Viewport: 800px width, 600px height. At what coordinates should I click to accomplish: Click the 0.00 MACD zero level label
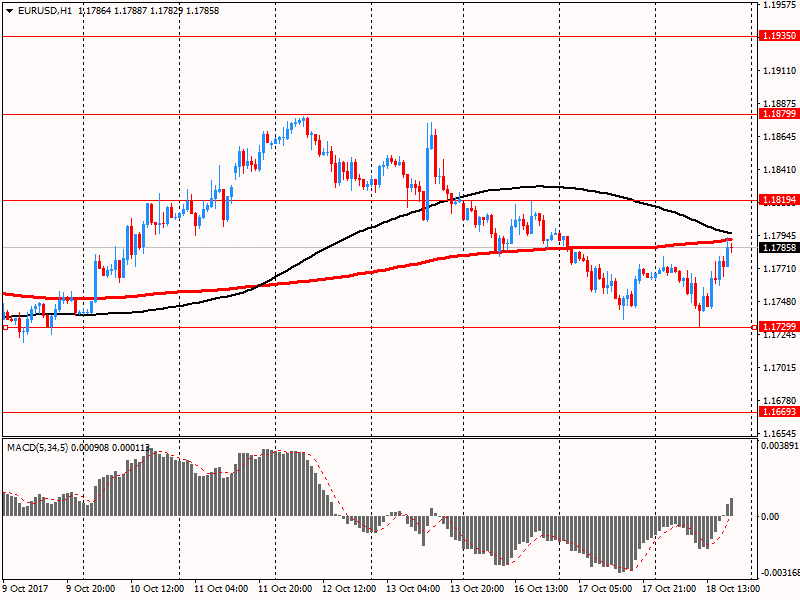770,517
